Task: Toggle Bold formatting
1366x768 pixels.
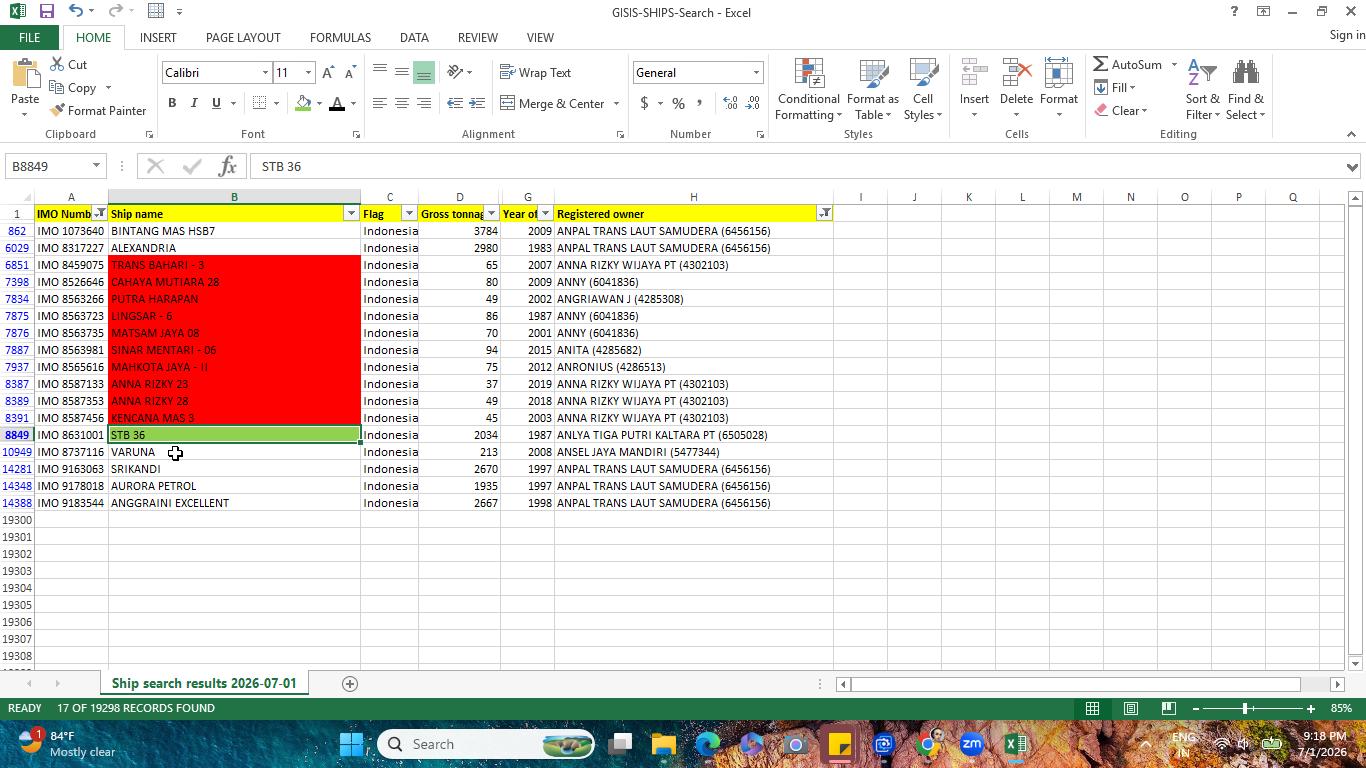Action: 172,103
